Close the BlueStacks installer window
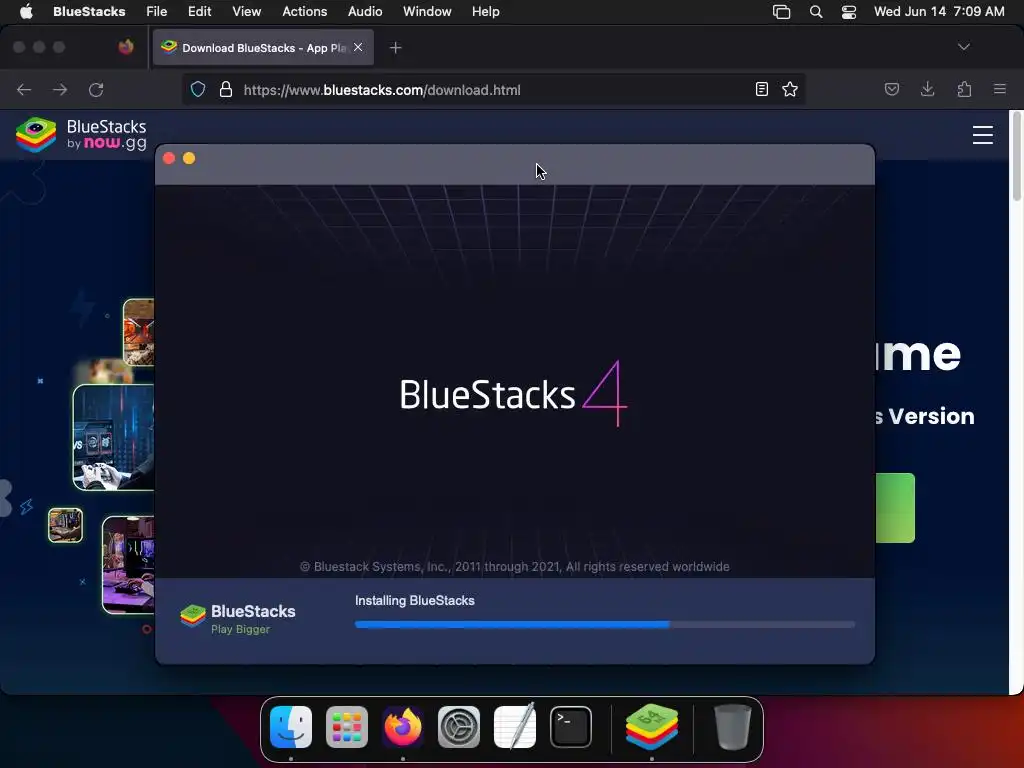1024x768 pixels. click(168, 158)
